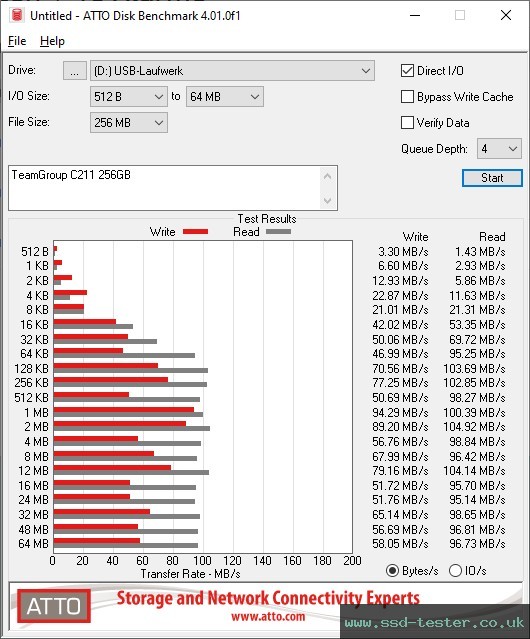Viewport: 530px width, 639px height.
Task: Click the 64 MB row label in chart
Action: tap(33, 544)
